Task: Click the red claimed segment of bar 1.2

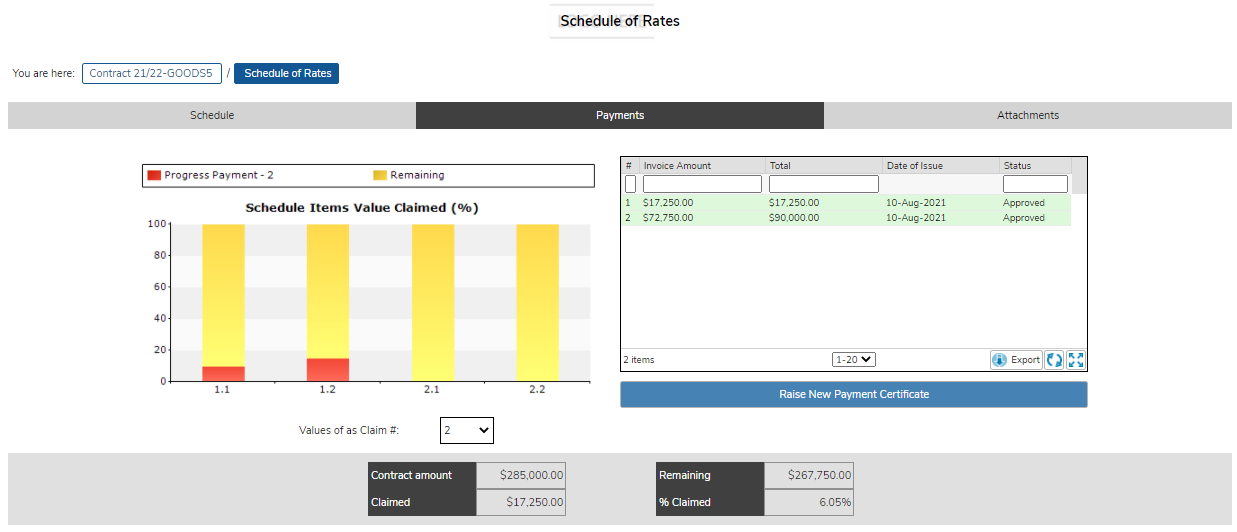Action: (328, 370)
